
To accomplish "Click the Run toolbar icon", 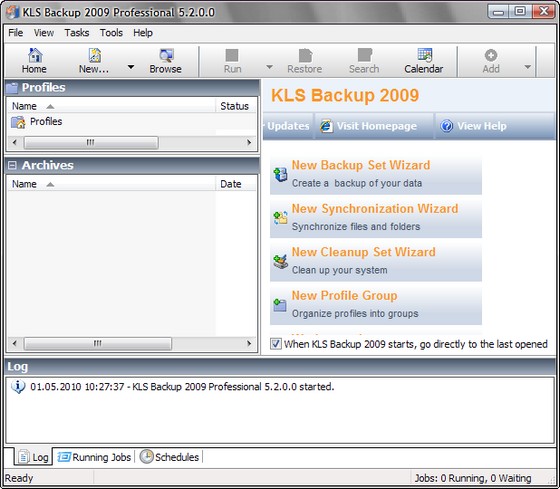I will pos(232,55).
